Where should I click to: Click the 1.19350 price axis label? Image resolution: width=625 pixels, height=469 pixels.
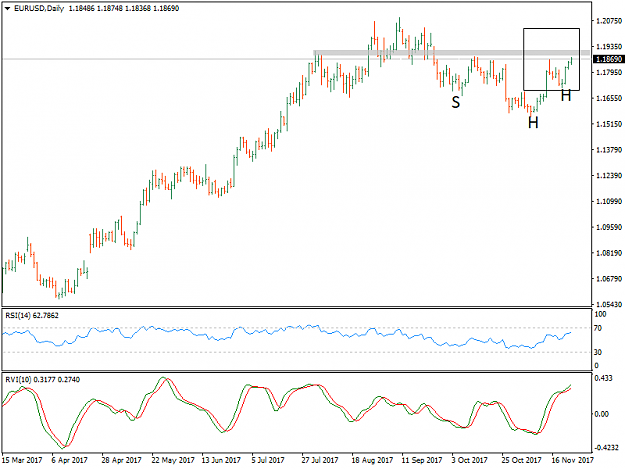point(609,47)
